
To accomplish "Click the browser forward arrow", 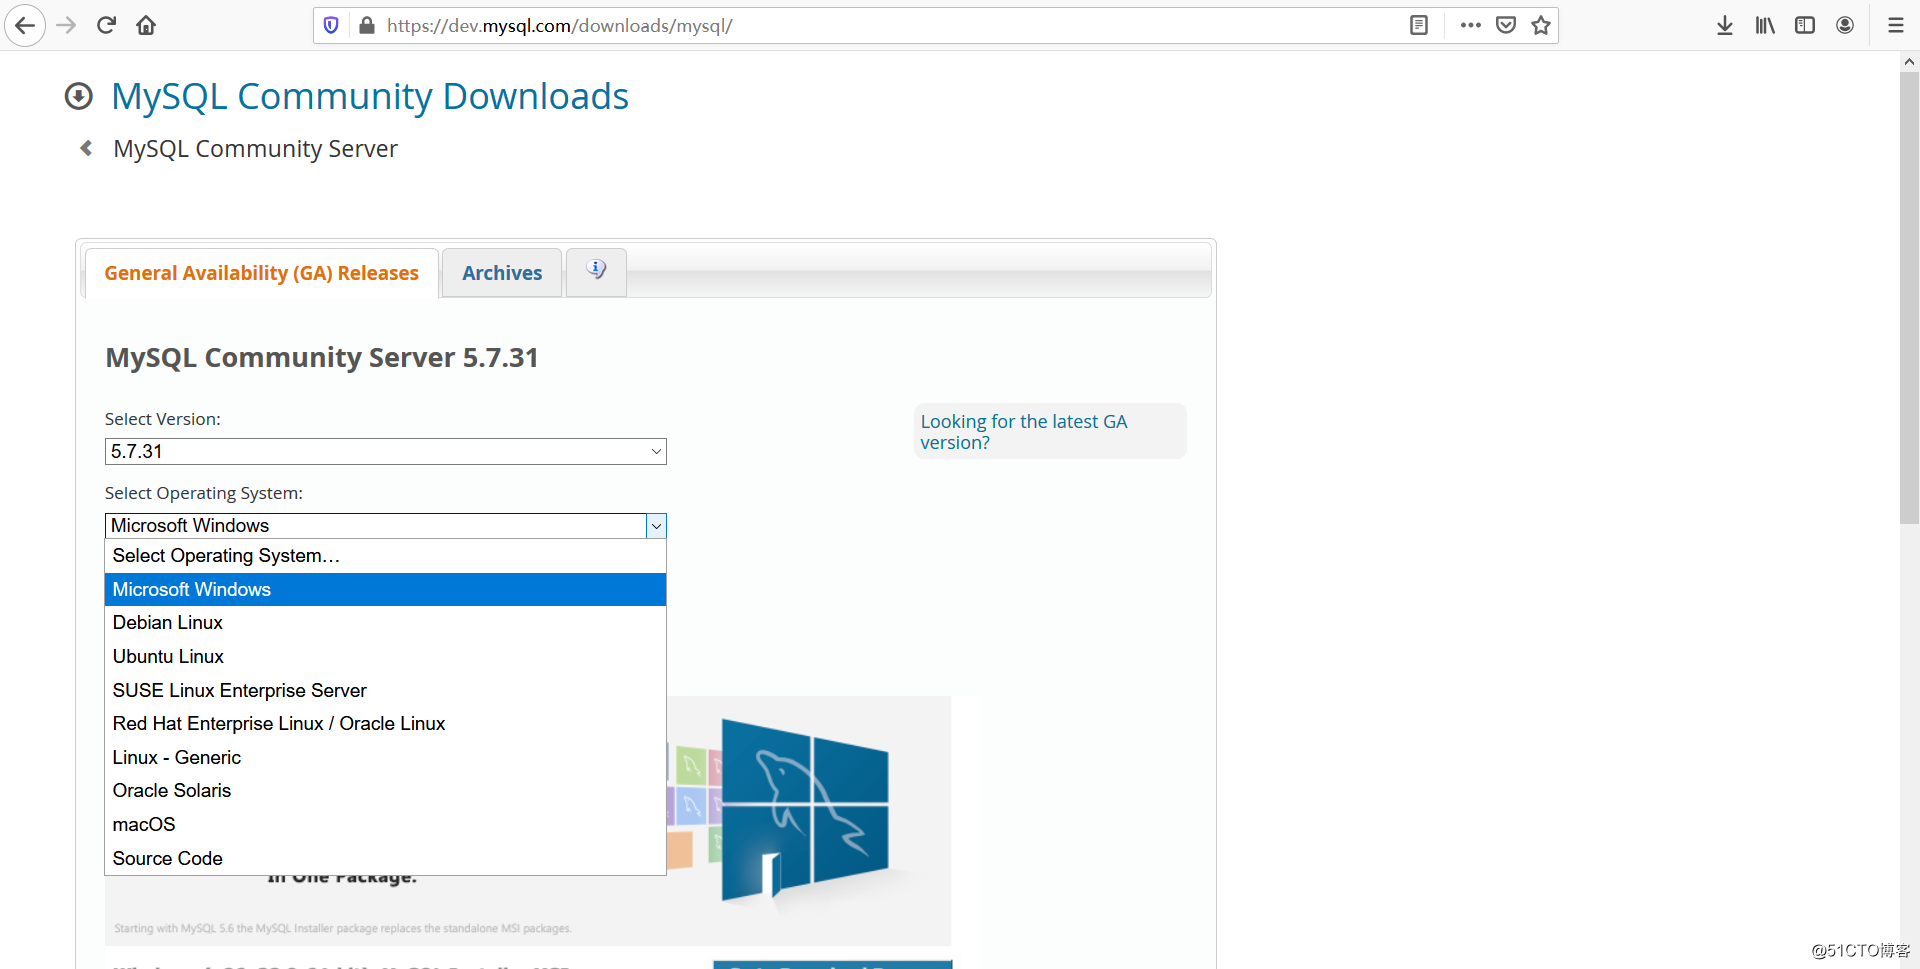I will click(x=66, y=25).
